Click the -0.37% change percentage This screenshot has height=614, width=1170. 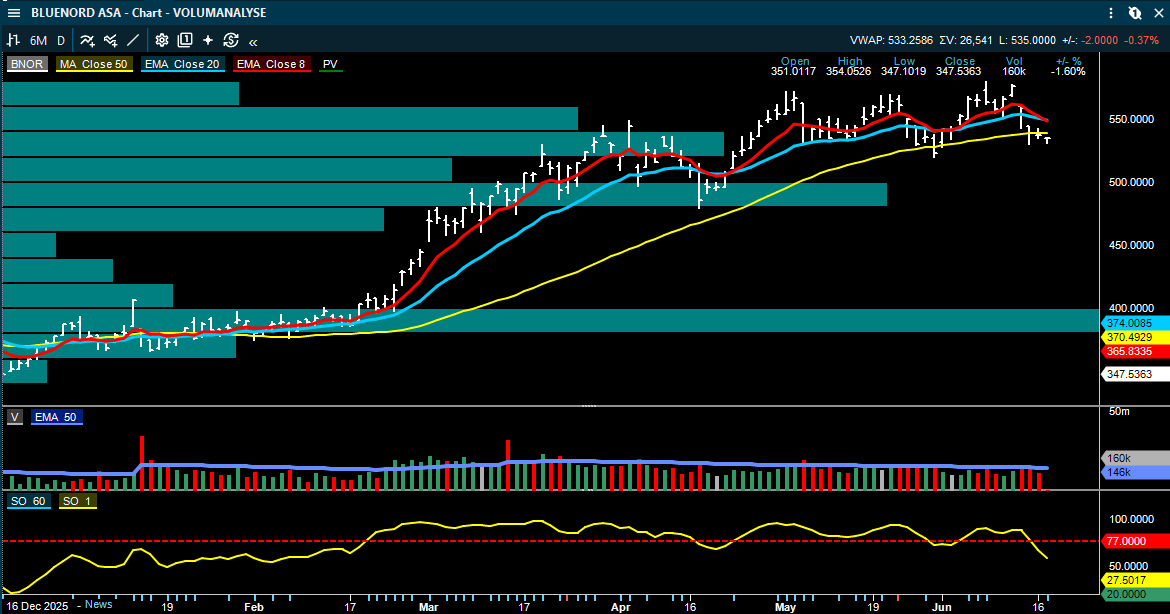1143,40
